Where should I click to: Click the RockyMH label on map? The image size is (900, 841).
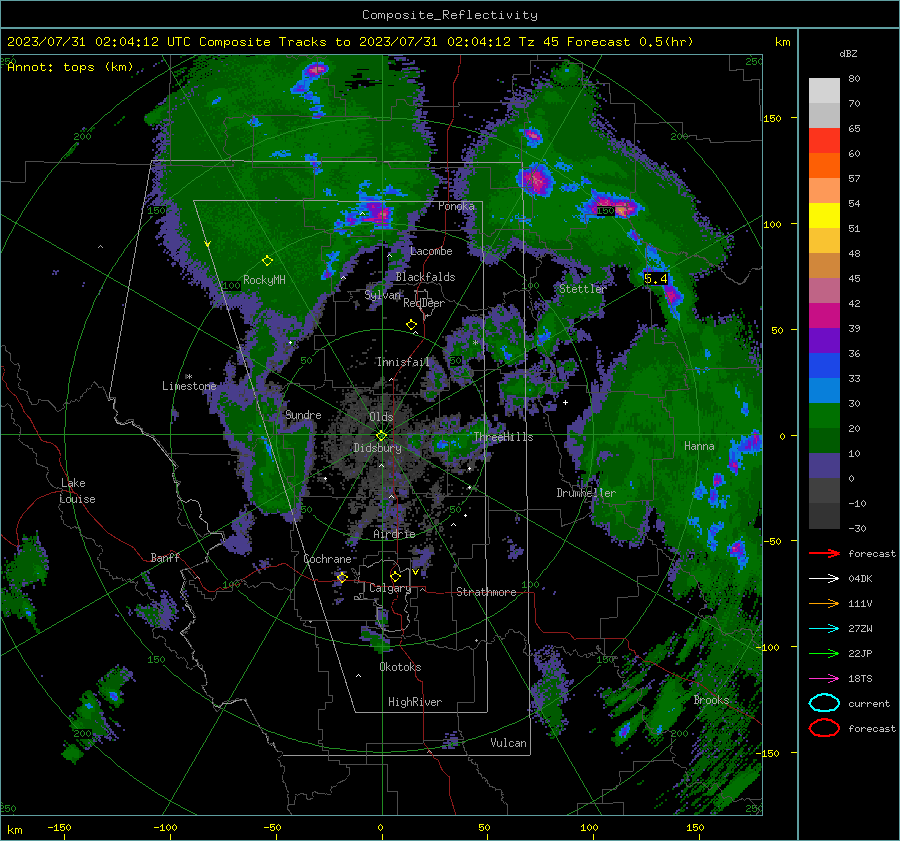click(264, 280)
